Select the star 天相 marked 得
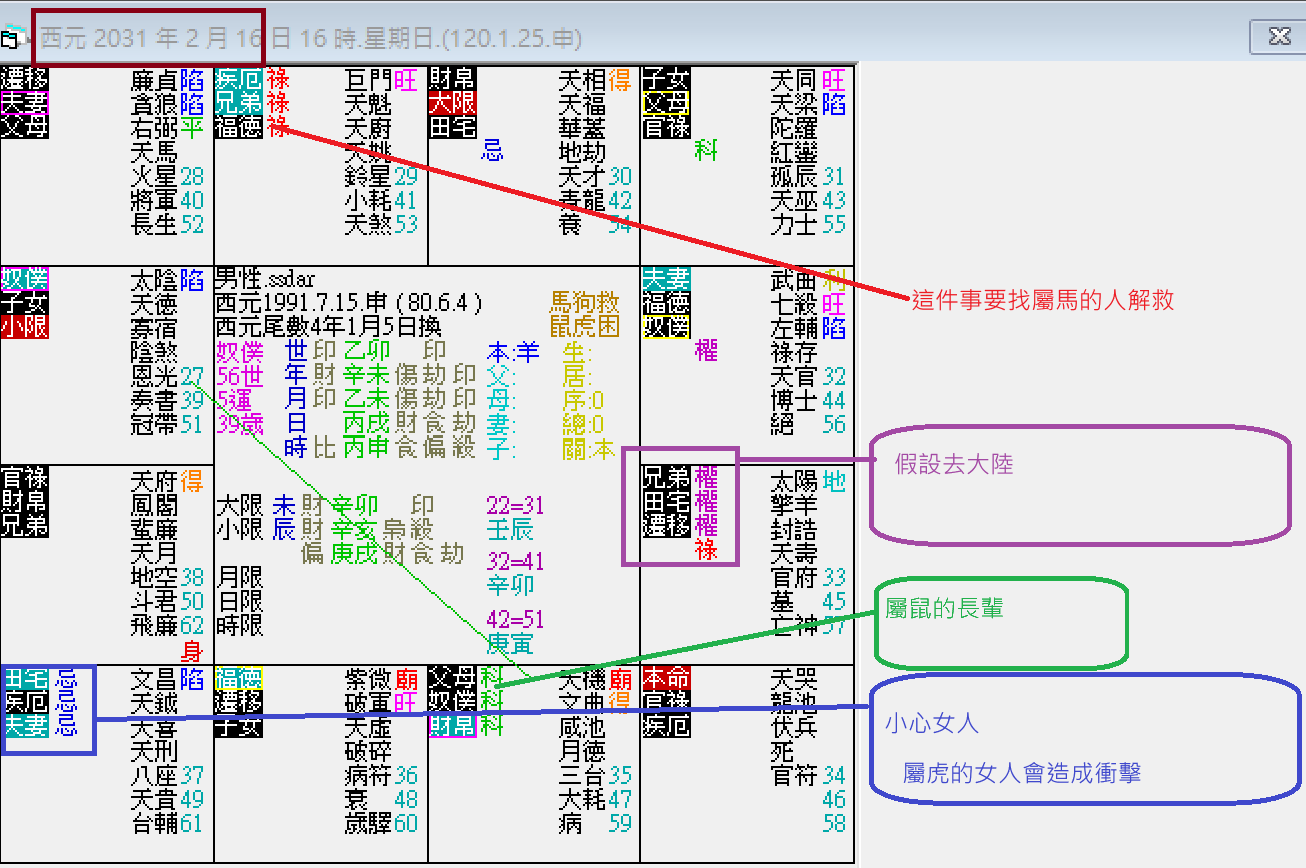This screenshot has height=868, width=1306. (582, 80)
